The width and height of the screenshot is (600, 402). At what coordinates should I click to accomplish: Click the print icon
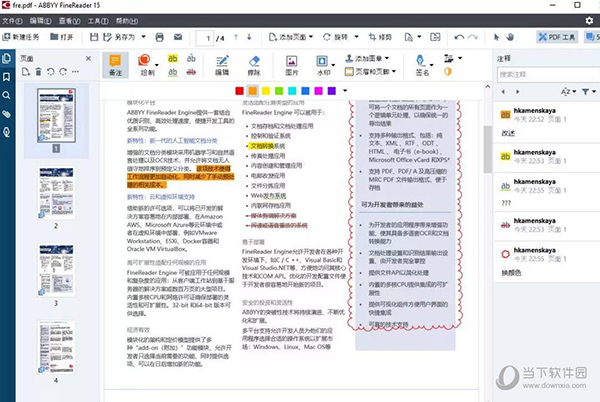(x=160, y=37)
